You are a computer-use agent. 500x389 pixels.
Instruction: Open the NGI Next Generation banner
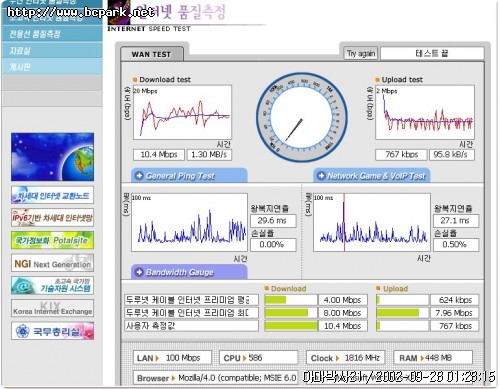click(52, 263)
